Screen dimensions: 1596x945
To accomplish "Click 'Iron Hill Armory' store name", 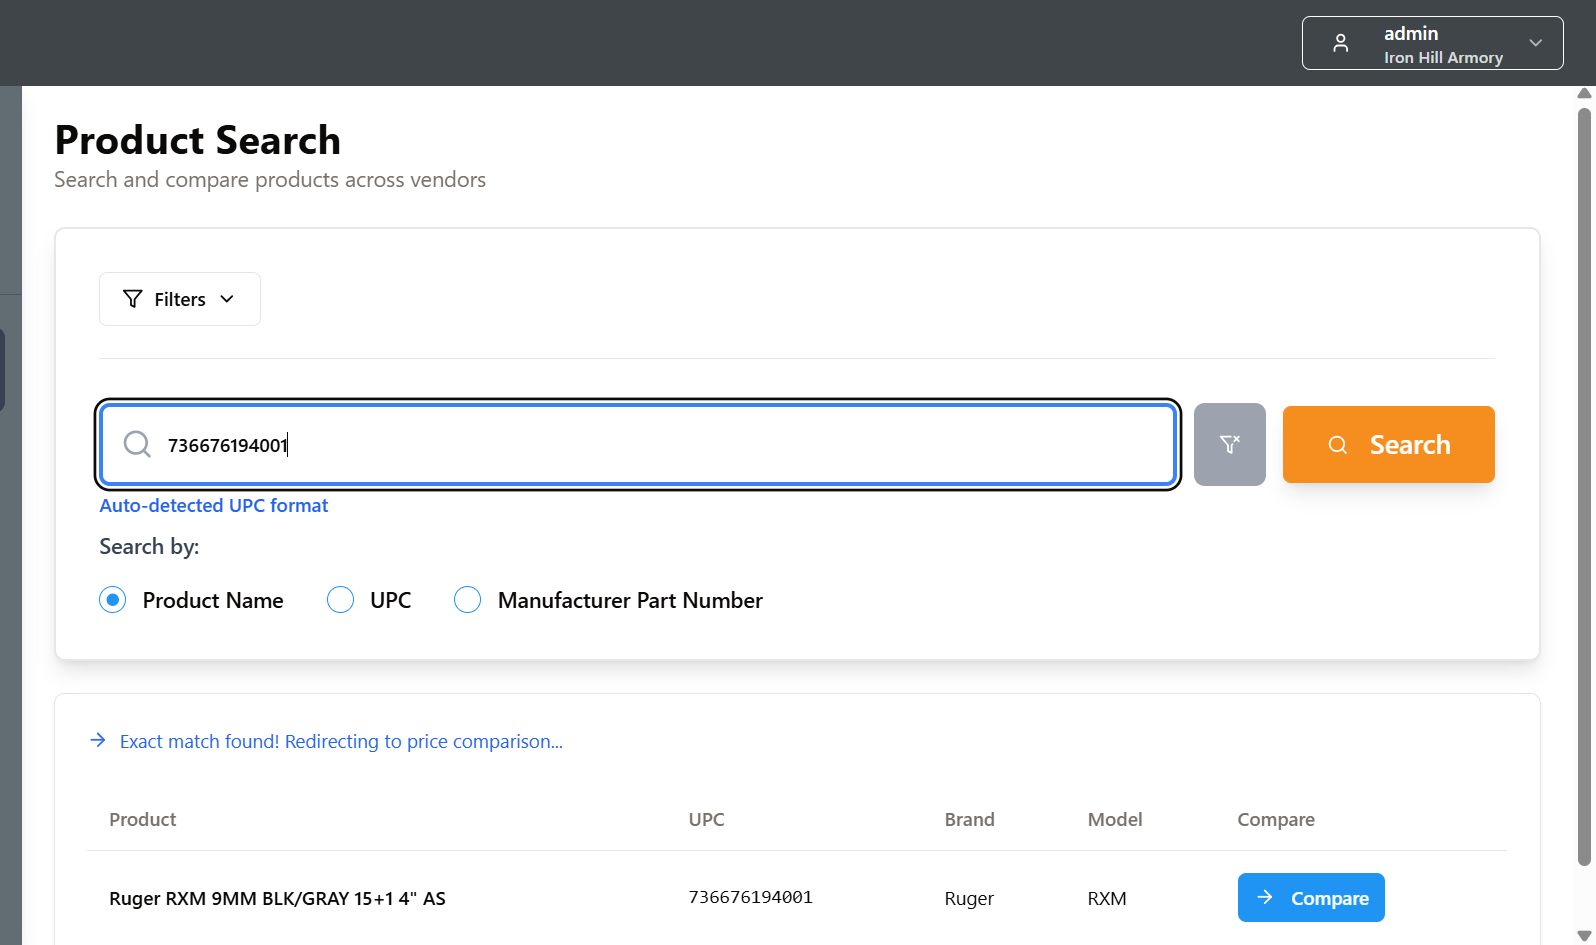I will click(x=1443, y=58).
